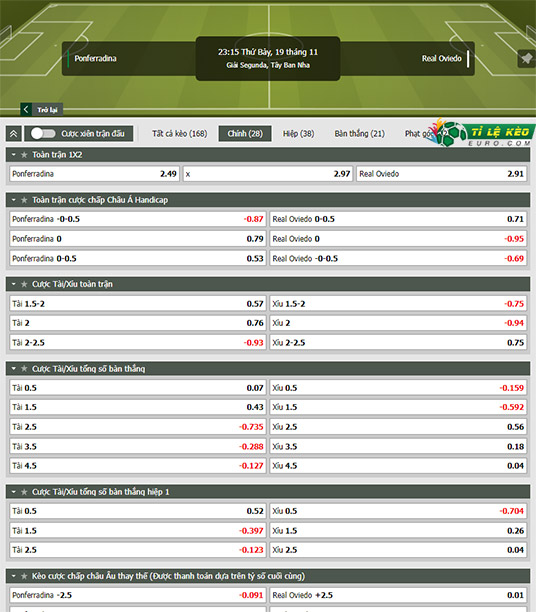536x612 pixels.
Task: Switch to the Chính (28) tab
Action: 245,133
